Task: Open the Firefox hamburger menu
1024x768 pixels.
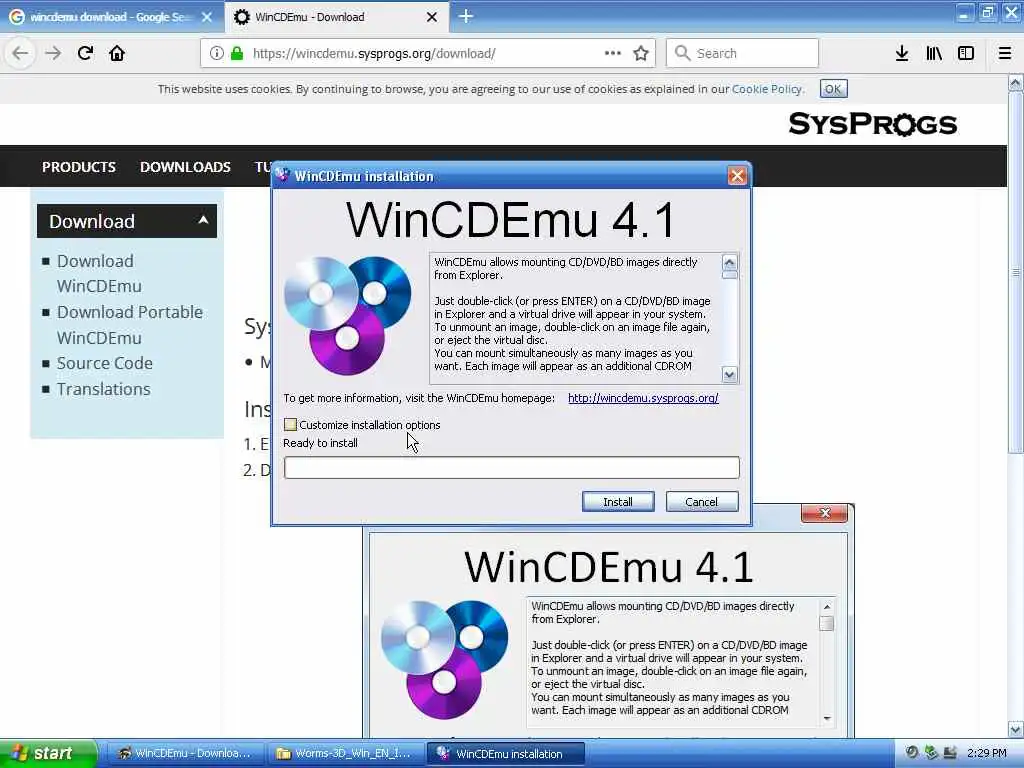Action: point(1005,54)
